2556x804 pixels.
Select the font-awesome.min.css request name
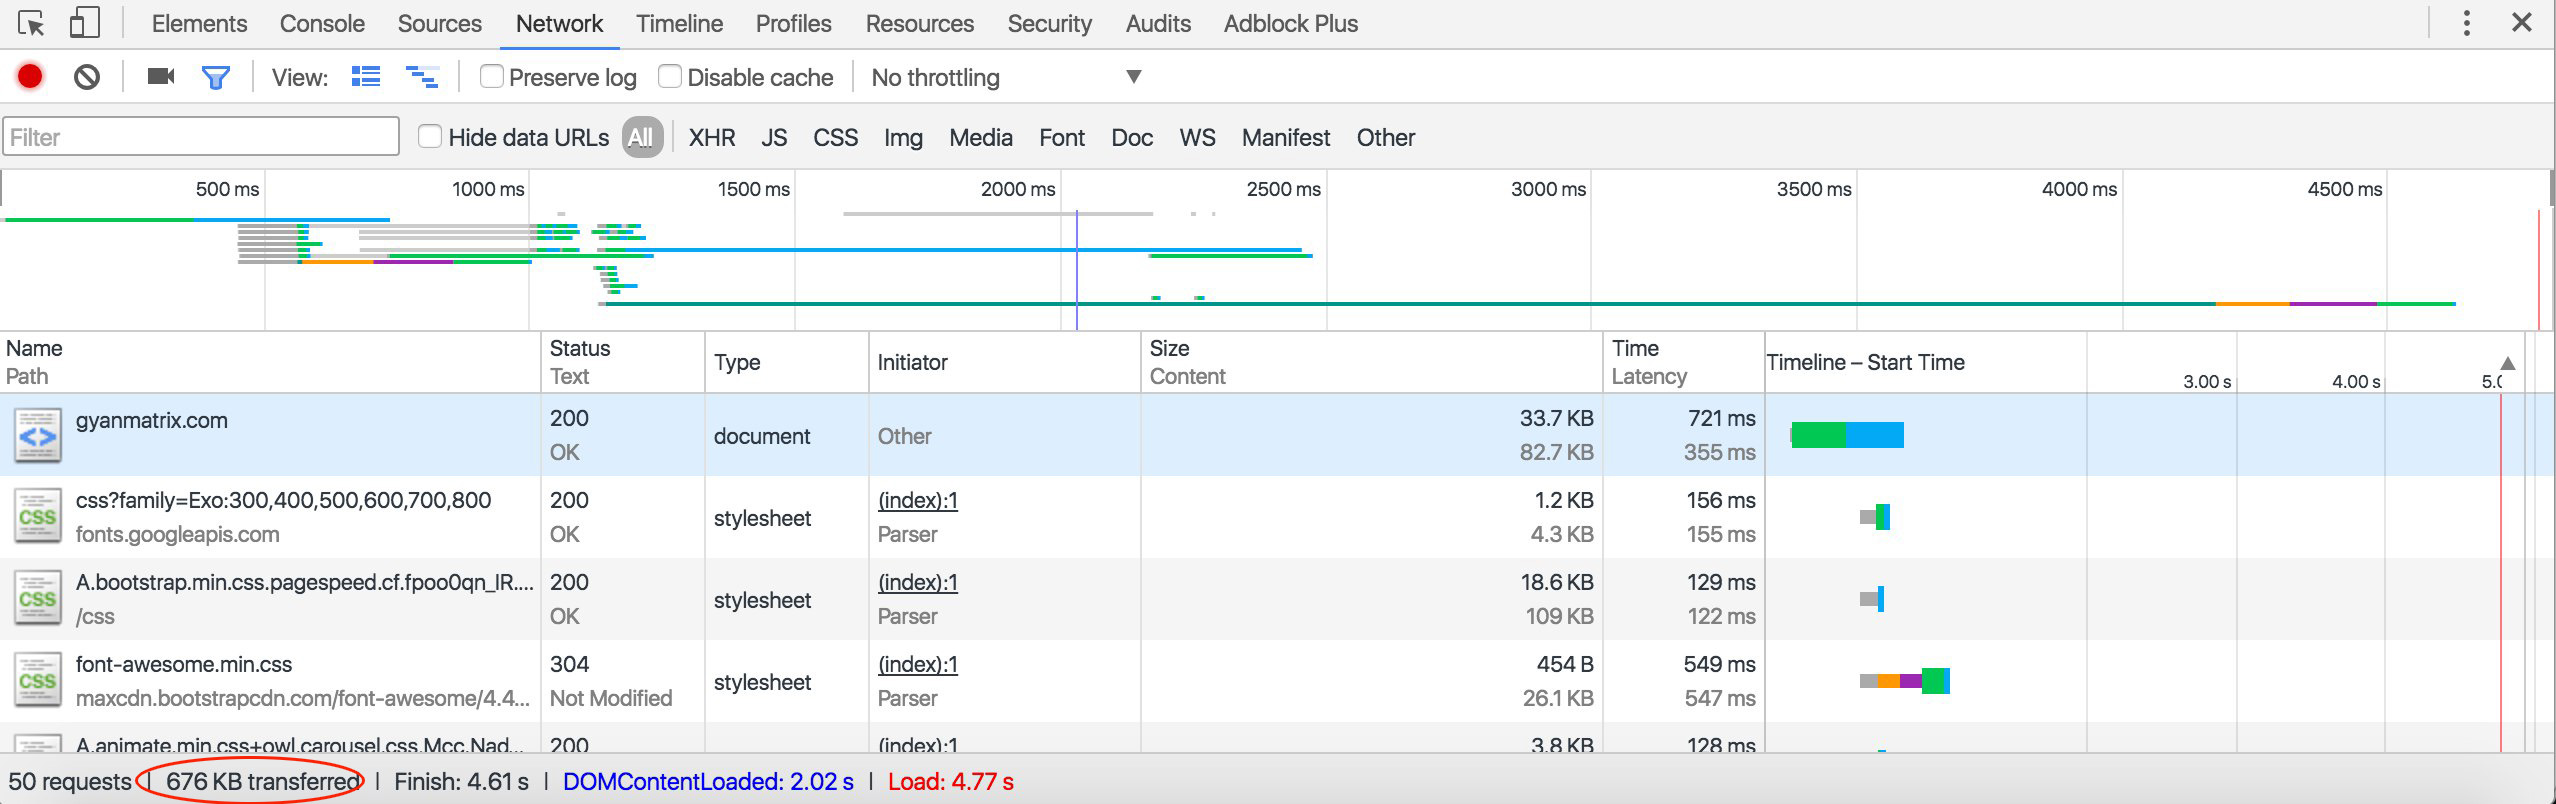click(x=184, y=664)
